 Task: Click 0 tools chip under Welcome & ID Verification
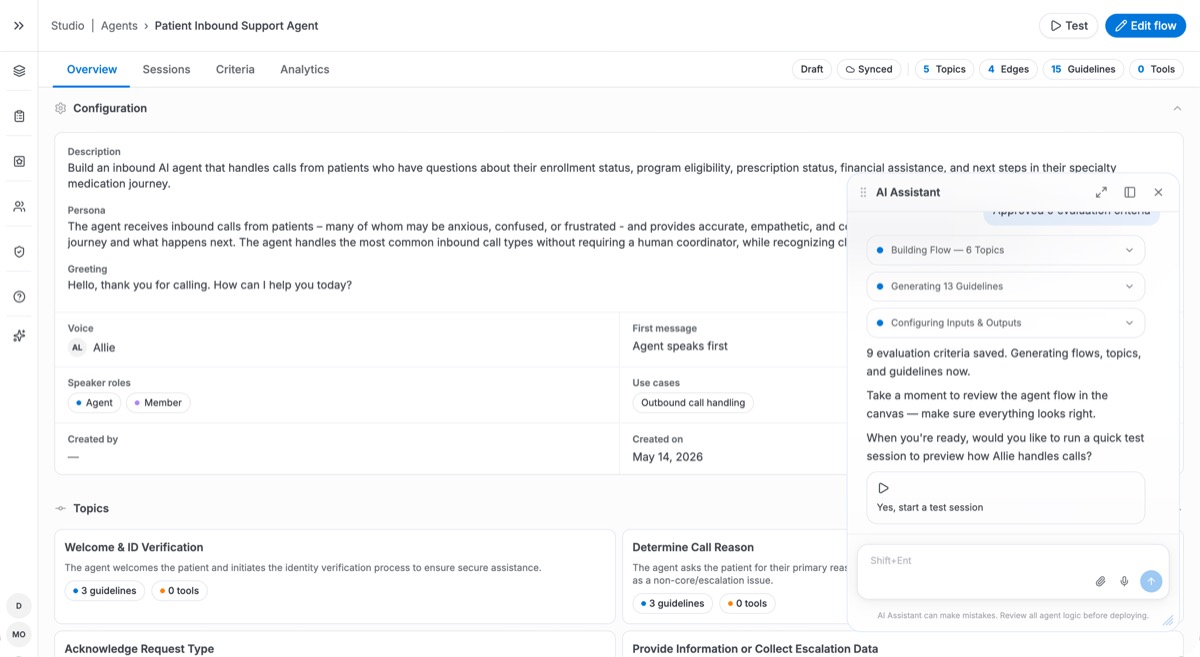179,591
